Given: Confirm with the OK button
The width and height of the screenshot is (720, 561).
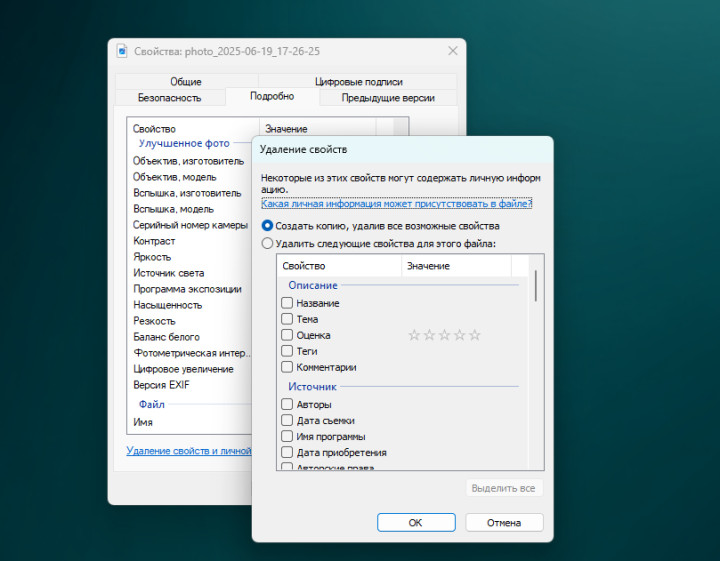Looking at the screenshot, I should [415, 522].
